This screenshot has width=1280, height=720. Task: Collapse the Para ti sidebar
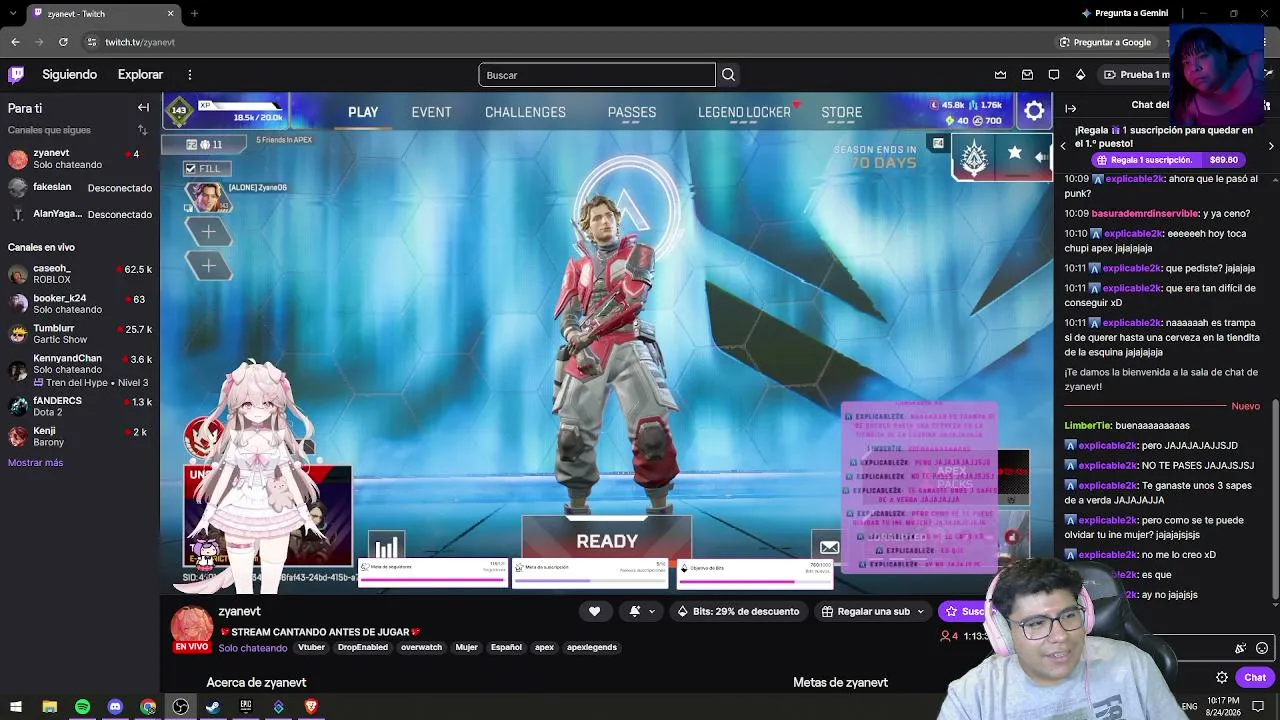tap(143, 108)
